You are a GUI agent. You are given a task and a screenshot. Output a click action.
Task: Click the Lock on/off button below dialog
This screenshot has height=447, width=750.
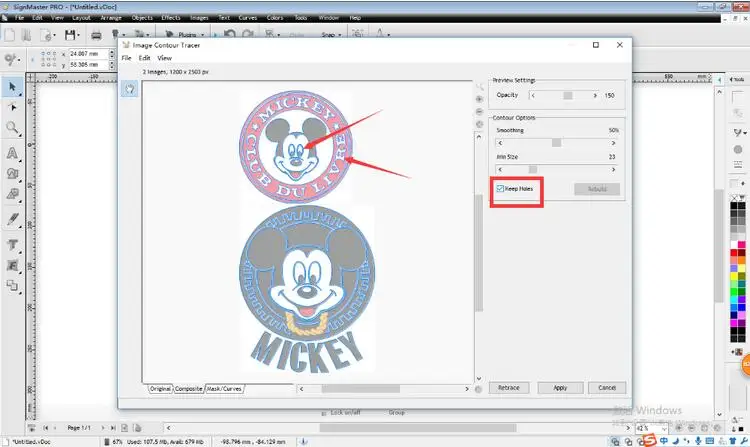pos(341,412)
